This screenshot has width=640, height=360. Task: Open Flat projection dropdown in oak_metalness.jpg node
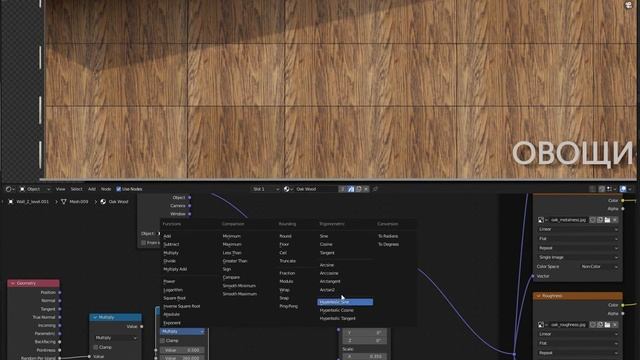tap(578, 239)
